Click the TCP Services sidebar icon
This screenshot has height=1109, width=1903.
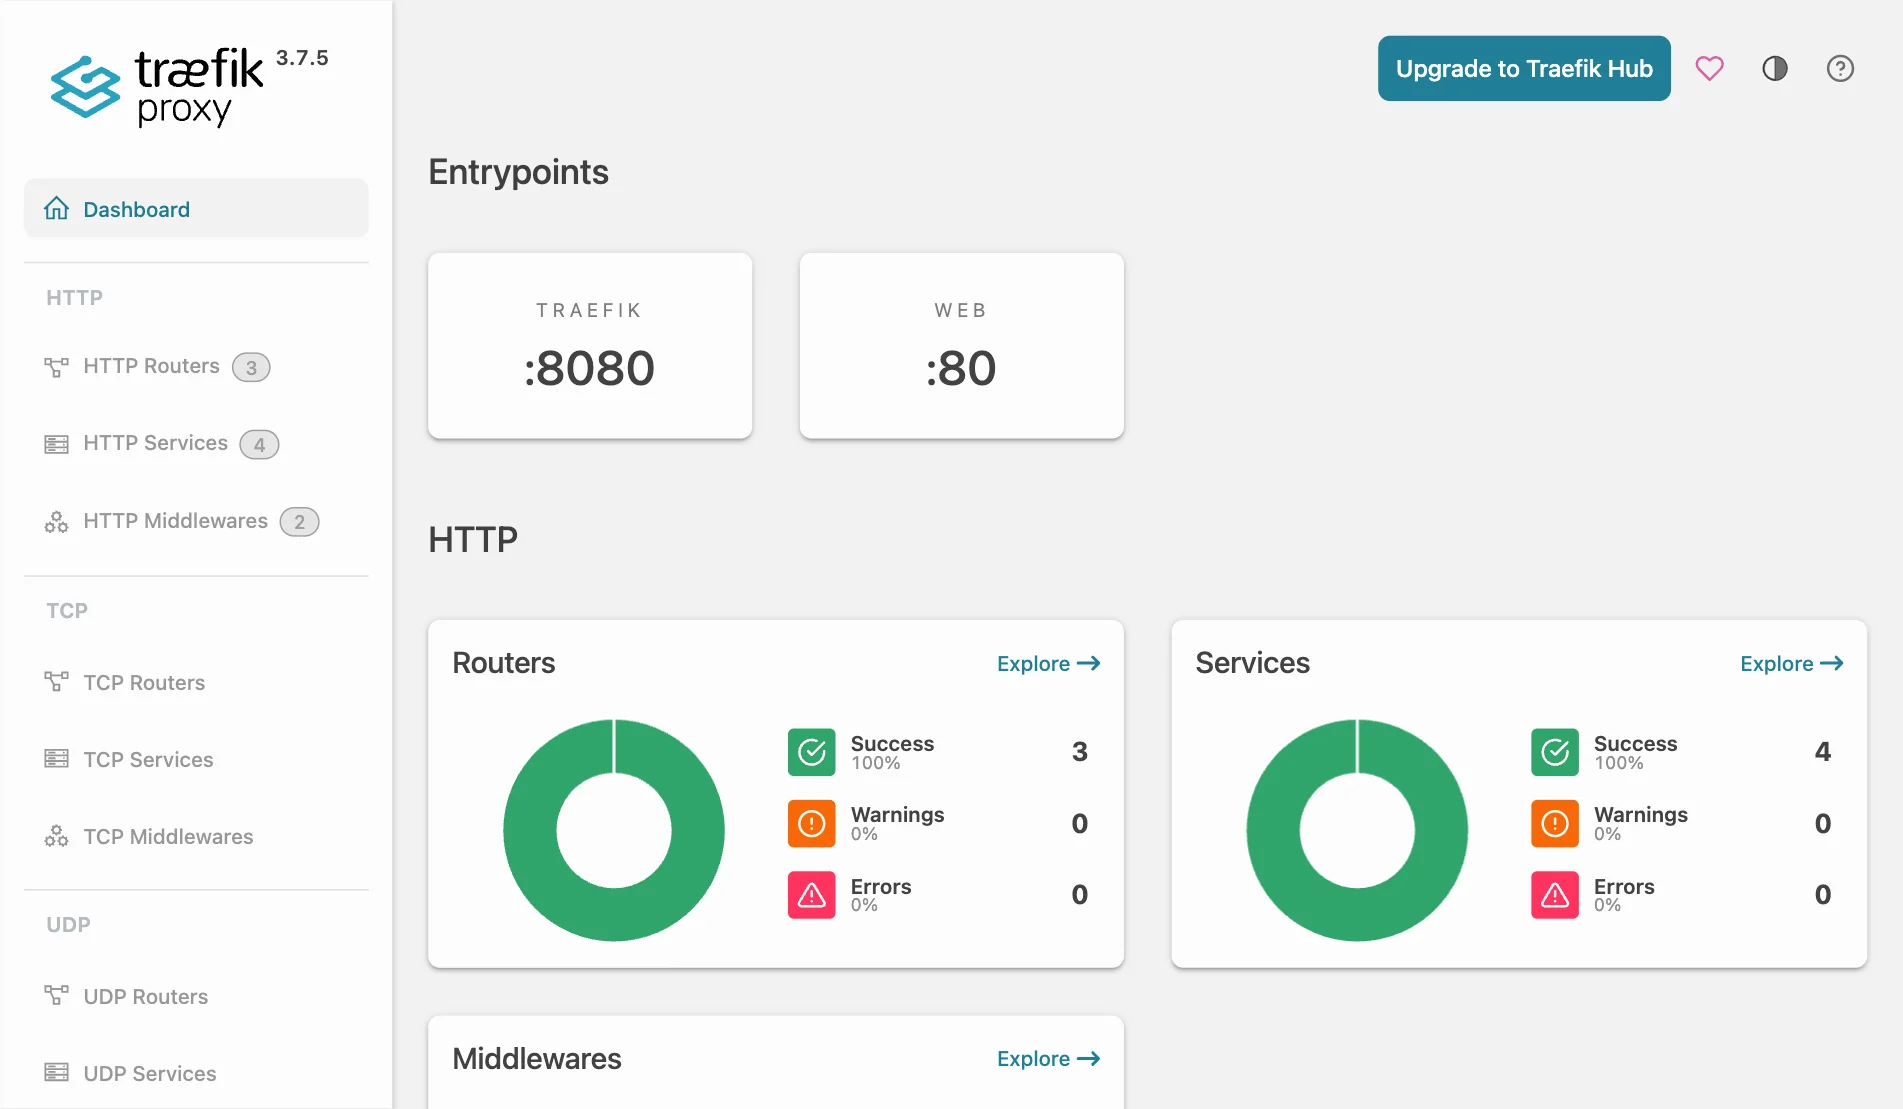tap(57, 759)
